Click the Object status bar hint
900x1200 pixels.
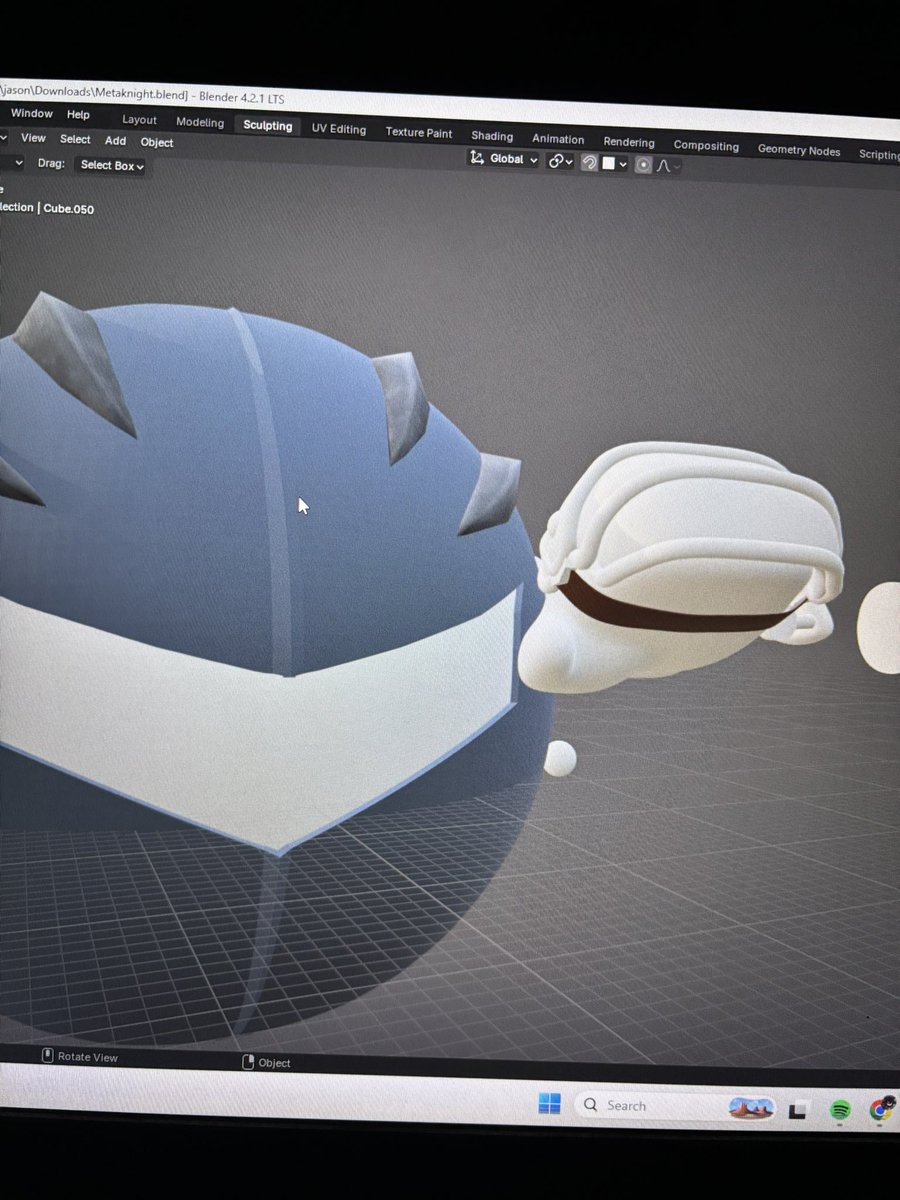point(266,1062)
